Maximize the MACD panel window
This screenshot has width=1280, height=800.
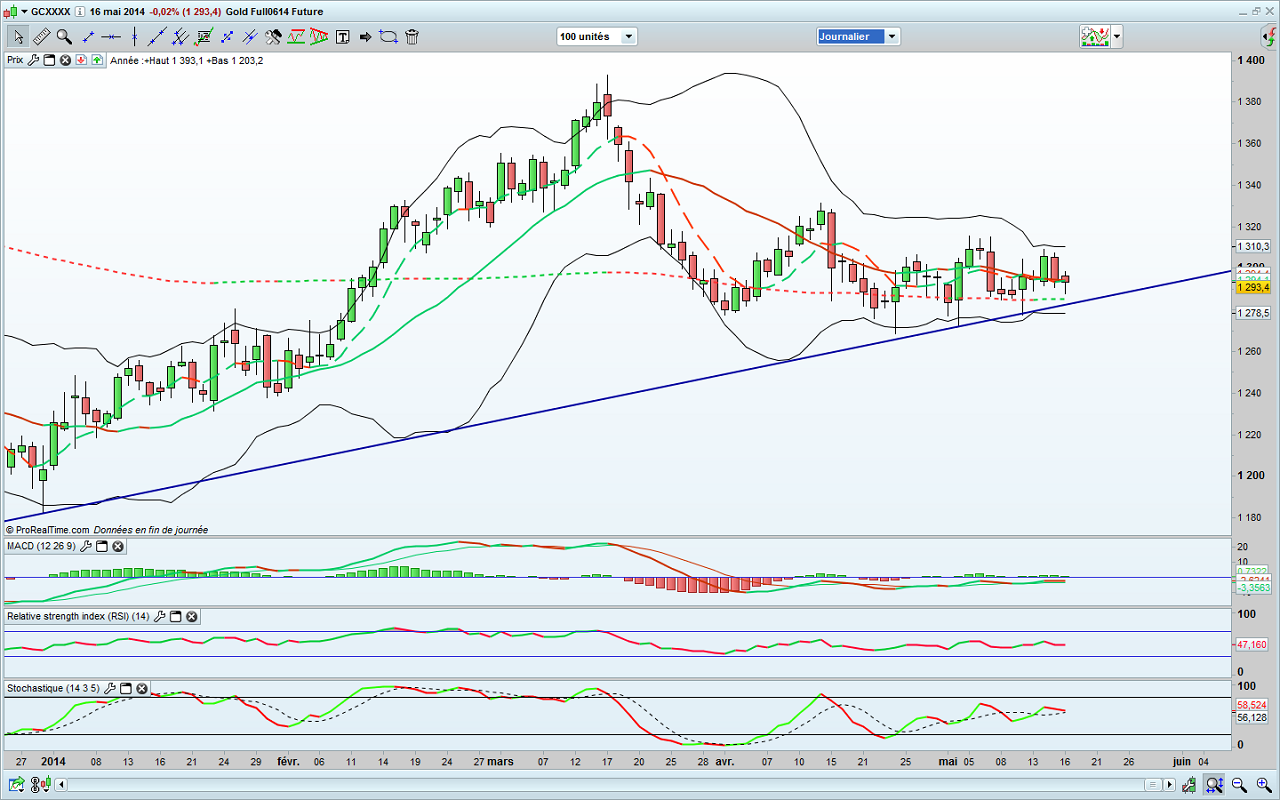tap(102, 546)
